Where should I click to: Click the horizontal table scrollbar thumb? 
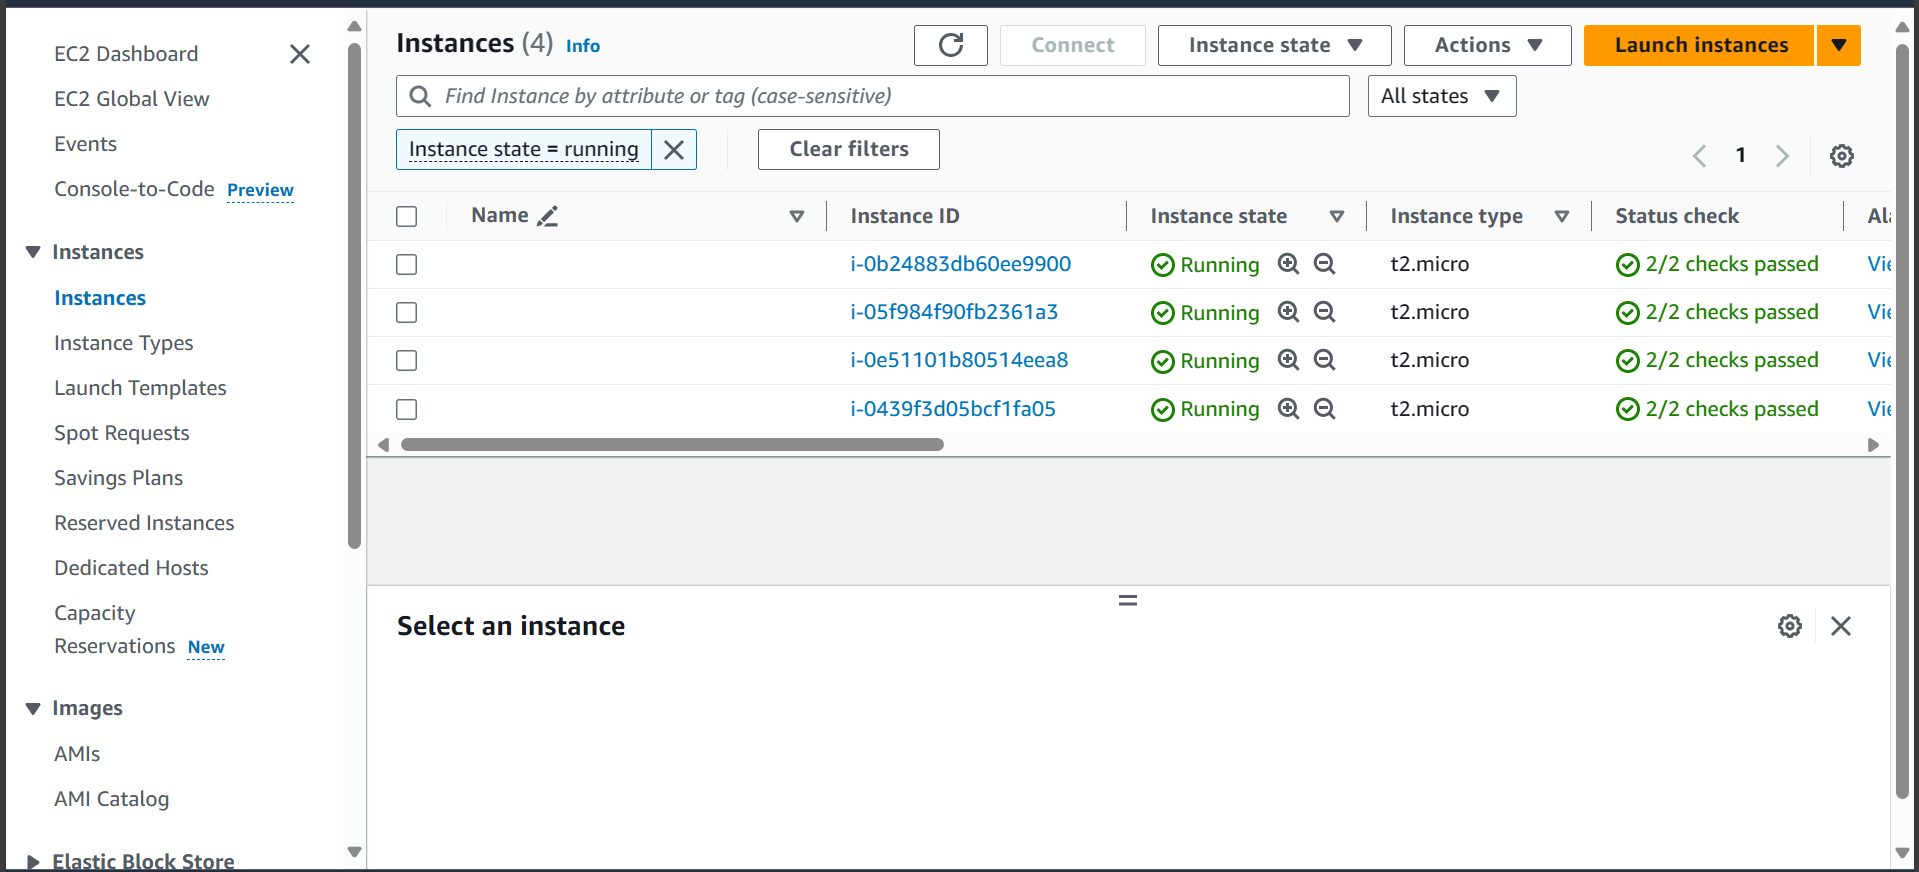coord(672,445)
